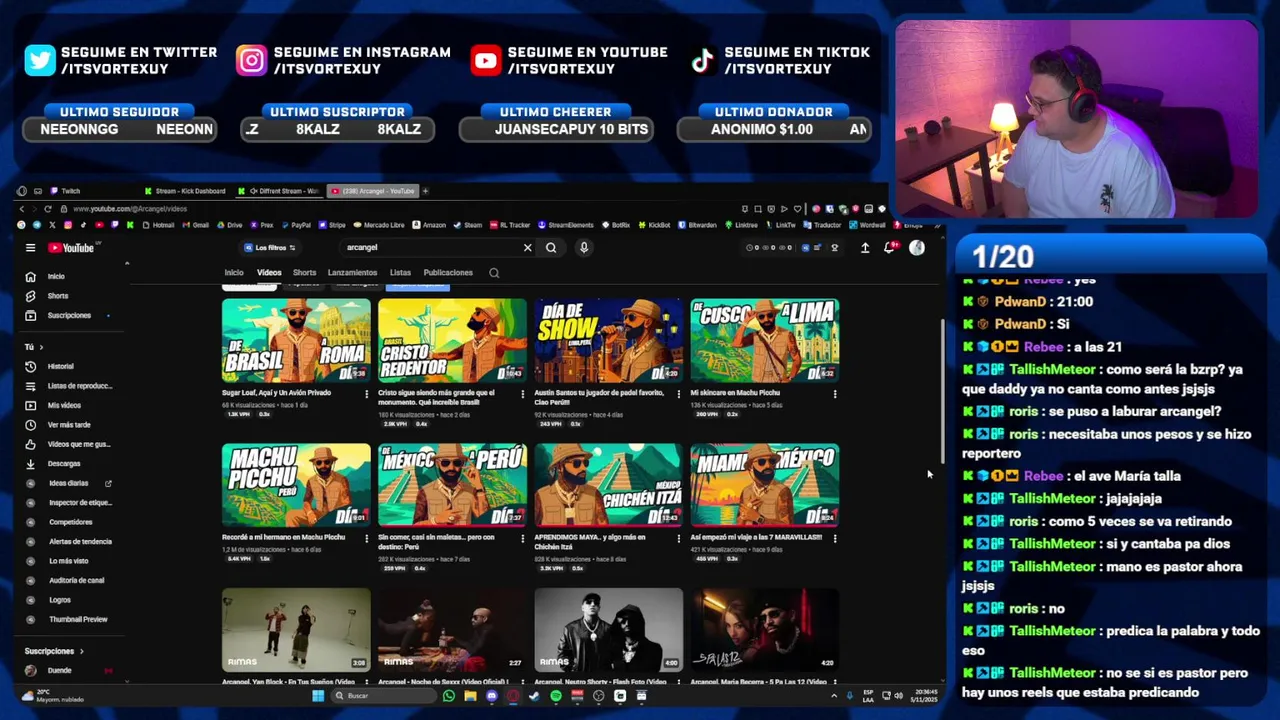
Task: Open the Gmail bookmark
Action: pos(197,225)
